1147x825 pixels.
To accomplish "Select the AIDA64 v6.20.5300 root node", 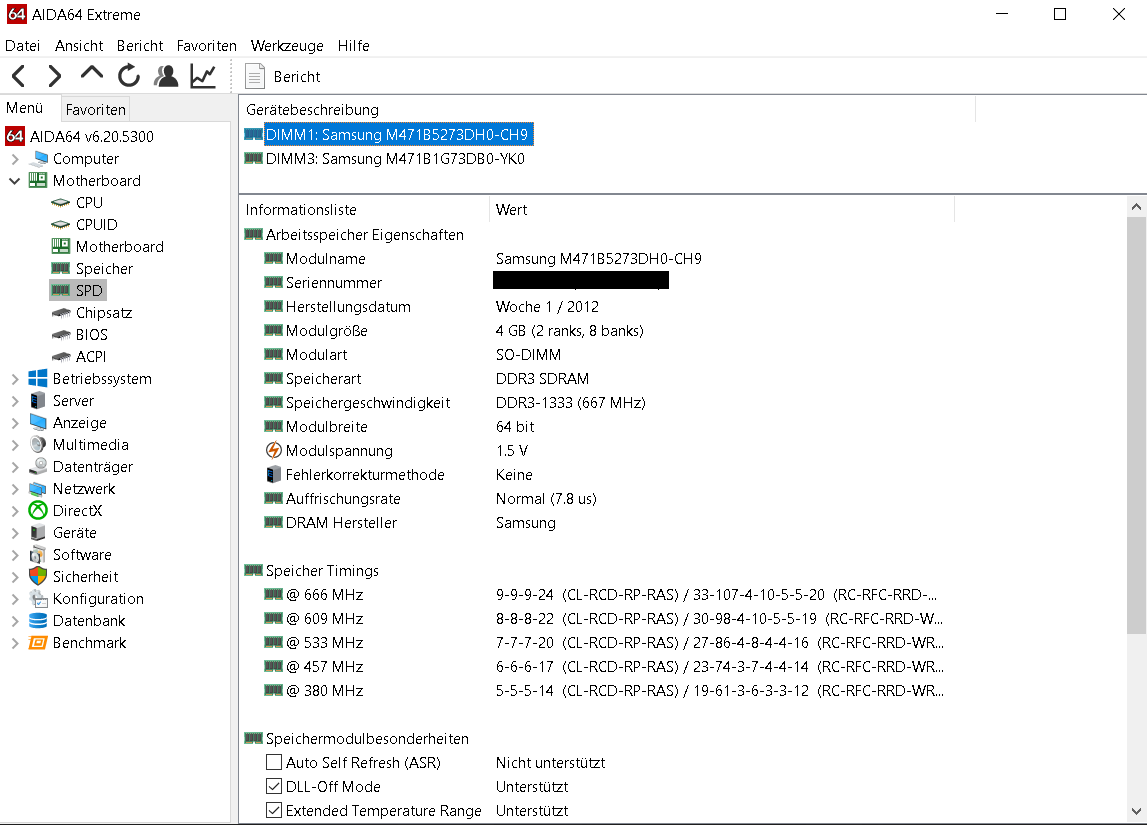I will click(79, 136).
